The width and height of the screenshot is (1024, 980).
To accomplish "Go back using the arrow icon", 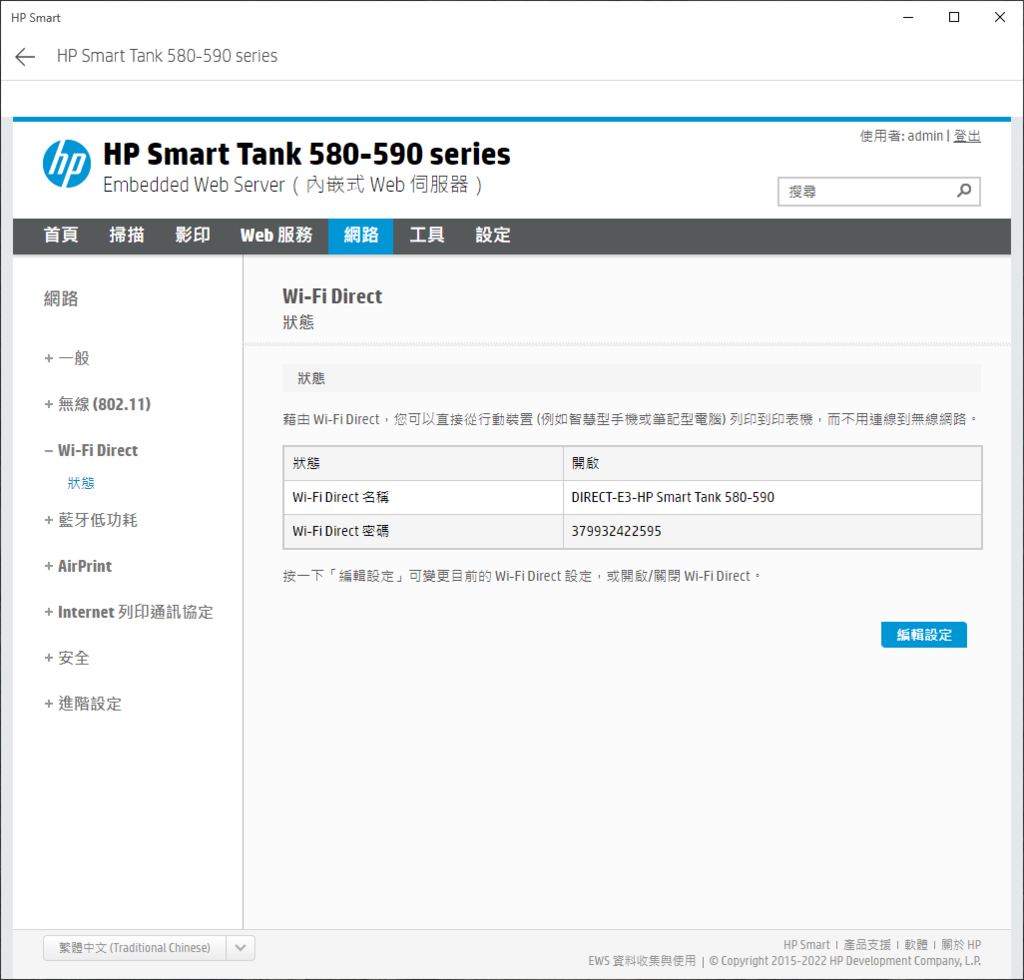I will click(25, 57).
